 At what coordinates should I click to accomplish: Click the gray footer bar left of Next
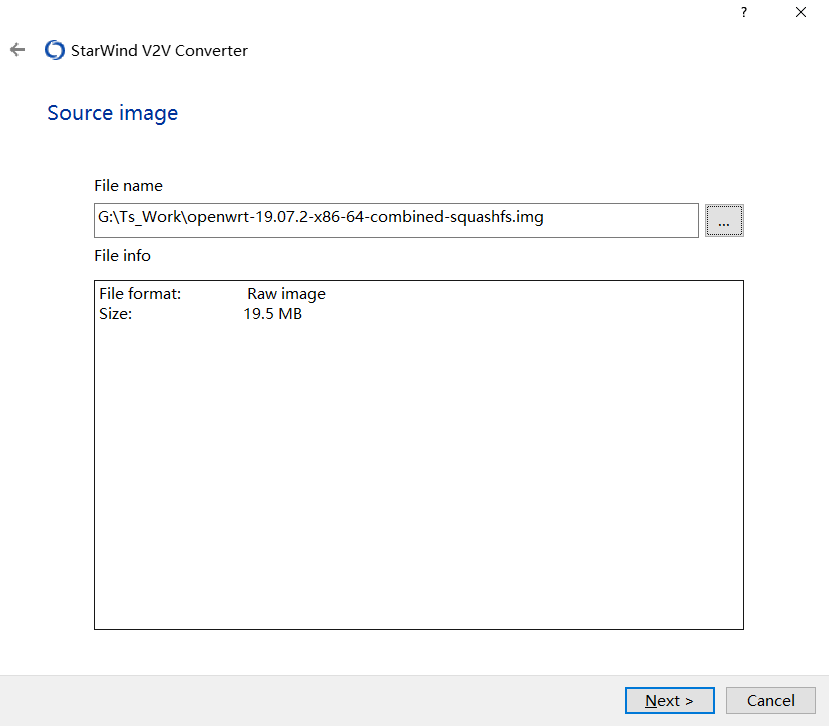[x=300, y=700]
